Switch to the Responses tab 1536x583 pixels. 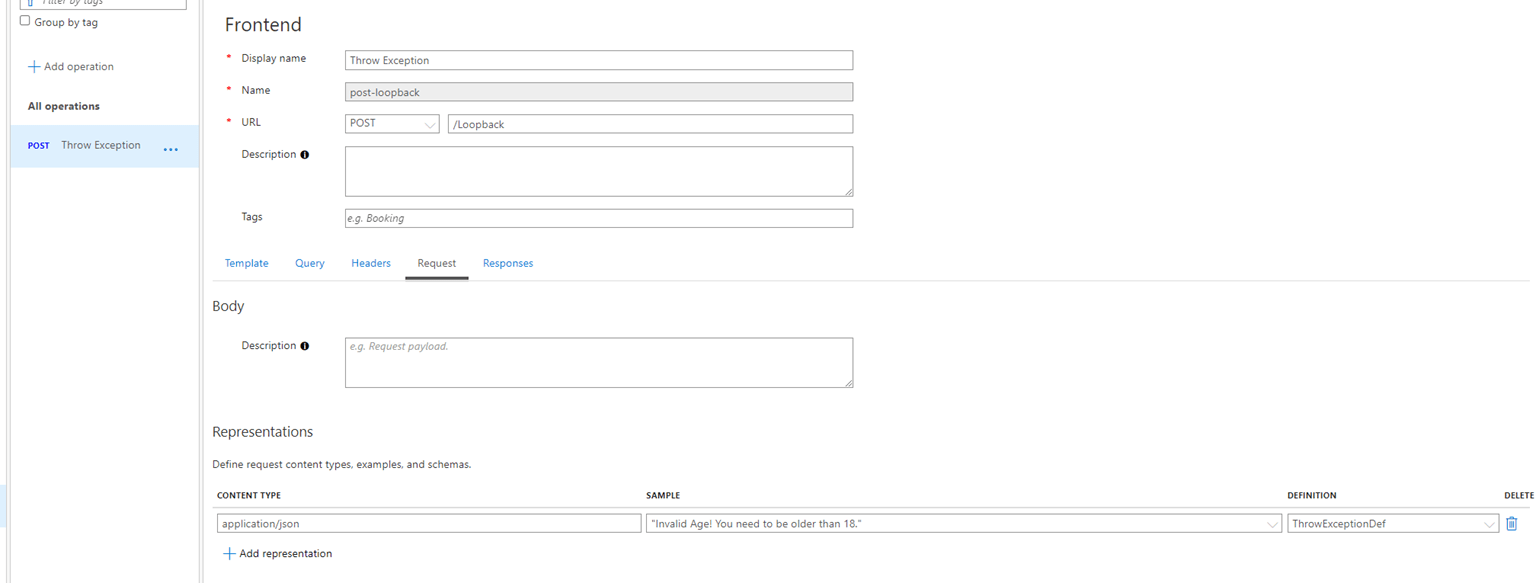(x=508, y=262)
